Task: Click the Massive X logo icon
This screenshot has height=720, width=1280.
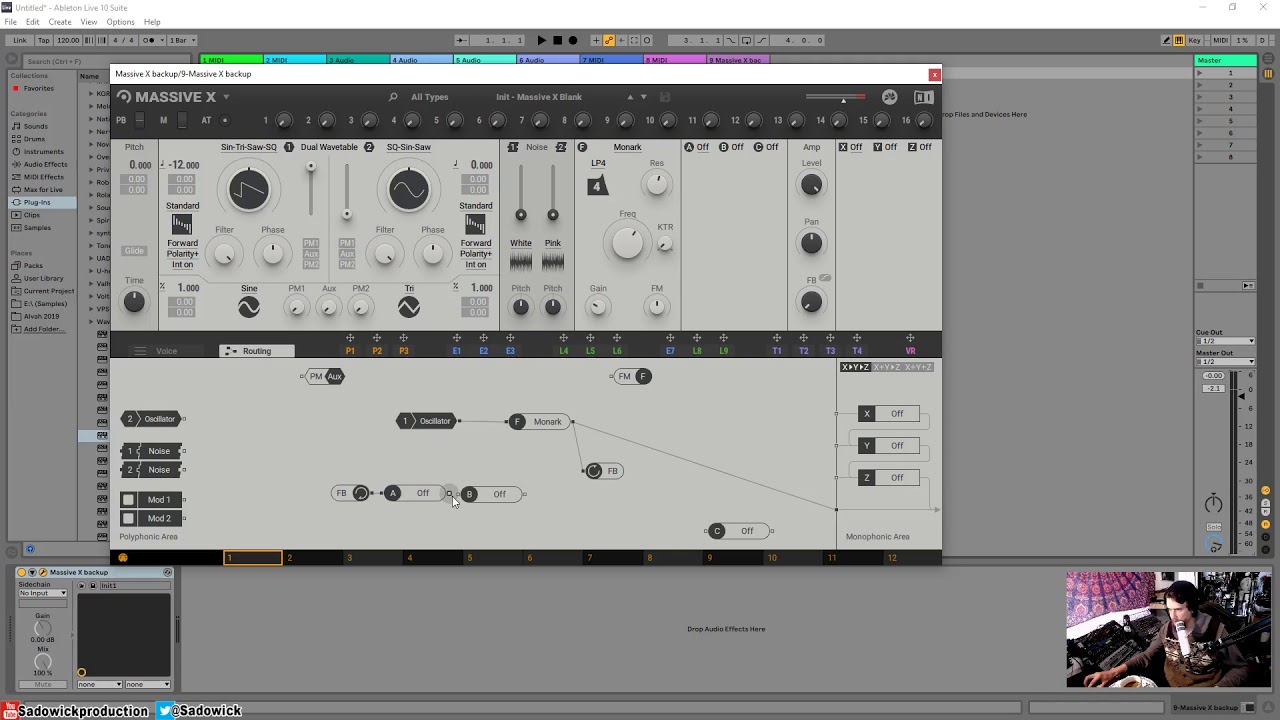Action: (124, 97)
